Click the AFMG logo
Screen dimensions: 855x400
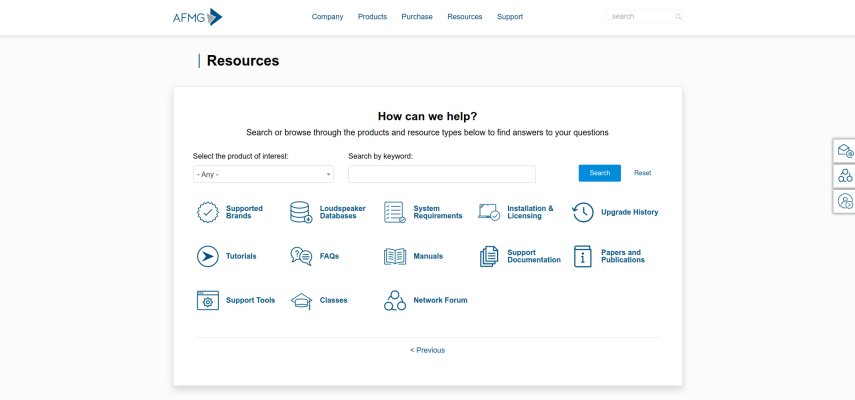[197, 17]
